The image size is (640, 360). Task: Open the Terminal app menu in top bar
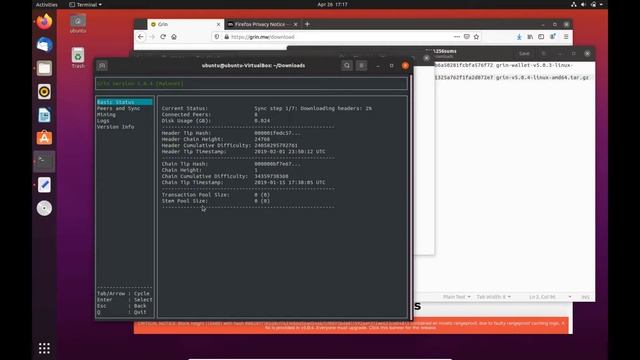(x=85, y=4)
